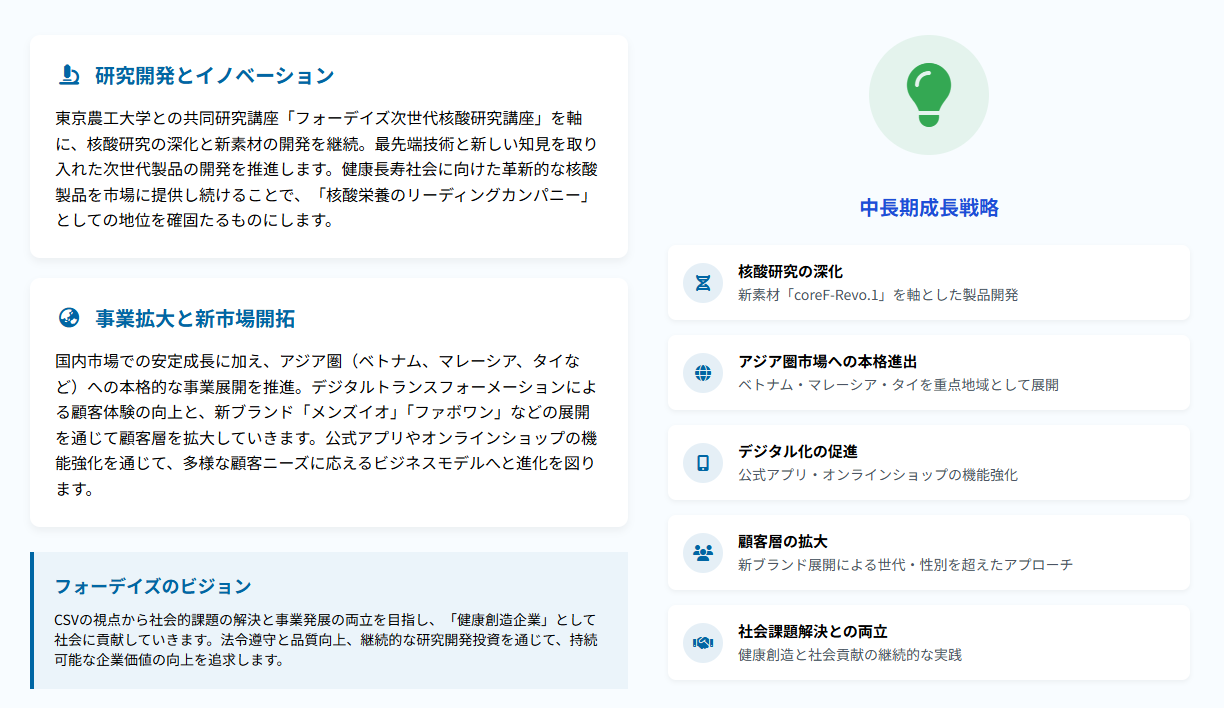Click the text 新ブランド展開による世代・性別を超えたアプローチ
1224x708 pixels.
click(905, 565)
